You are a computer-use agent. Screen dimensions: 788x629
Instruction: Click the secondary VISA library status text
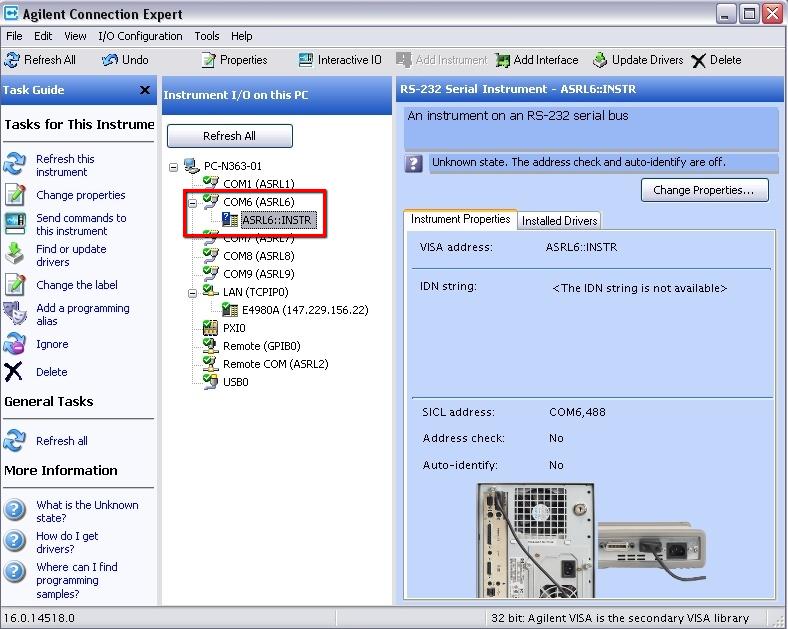click(620, 618)
